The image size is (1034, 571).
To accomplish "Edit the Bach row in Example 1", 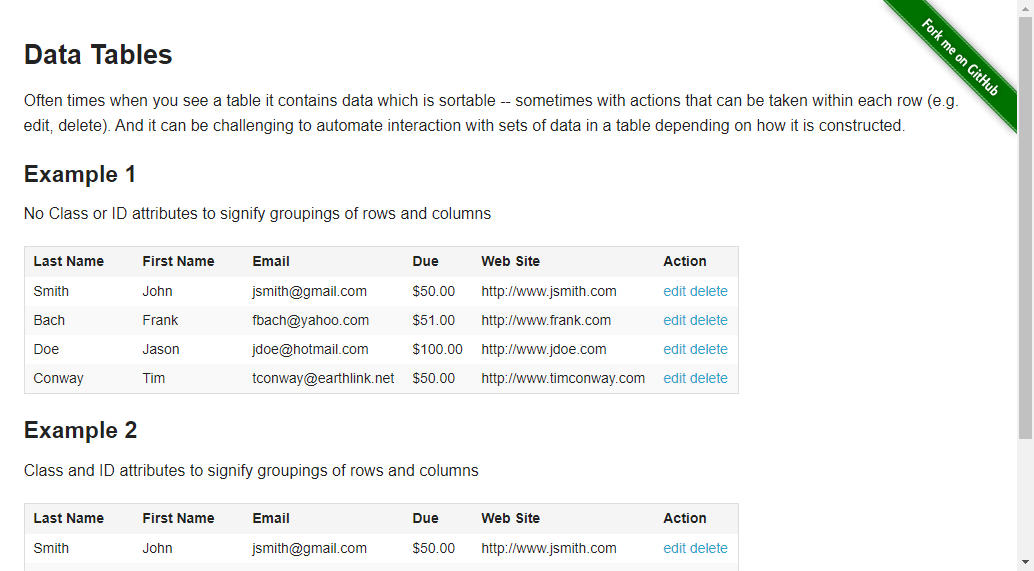I will (675, 320).
